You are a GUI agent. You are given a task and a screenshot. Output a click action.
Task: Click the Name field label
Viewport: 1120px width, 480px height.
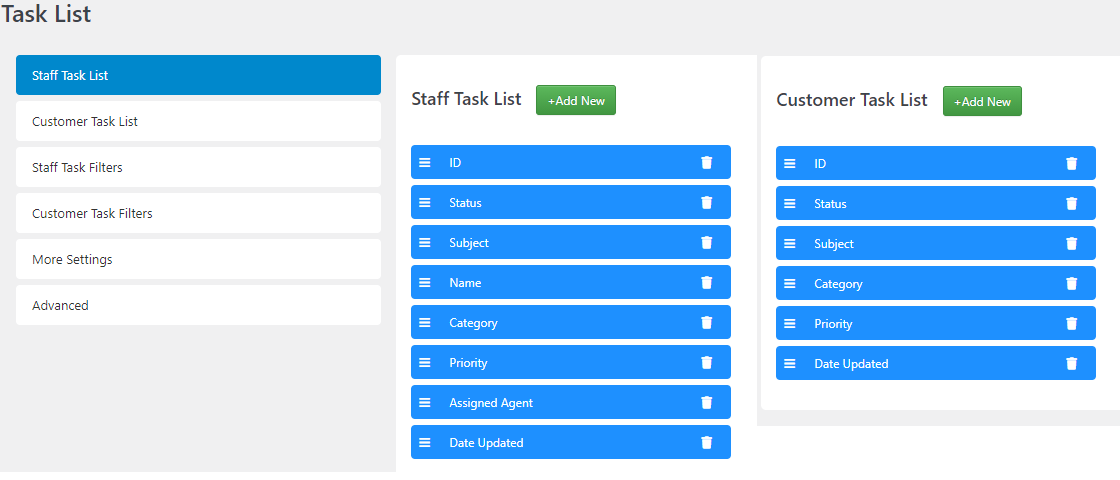(465, 282)
